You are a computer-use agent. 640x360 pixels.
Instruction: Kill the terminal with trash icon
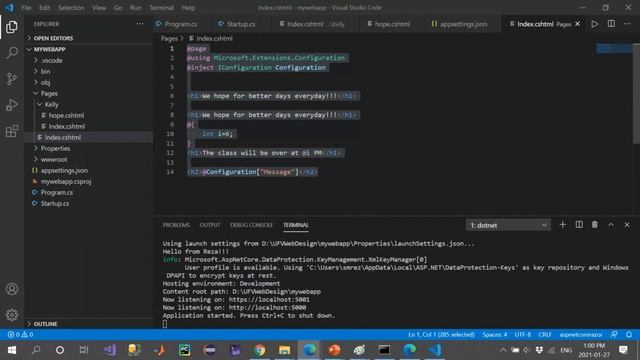tap(595, 224)
